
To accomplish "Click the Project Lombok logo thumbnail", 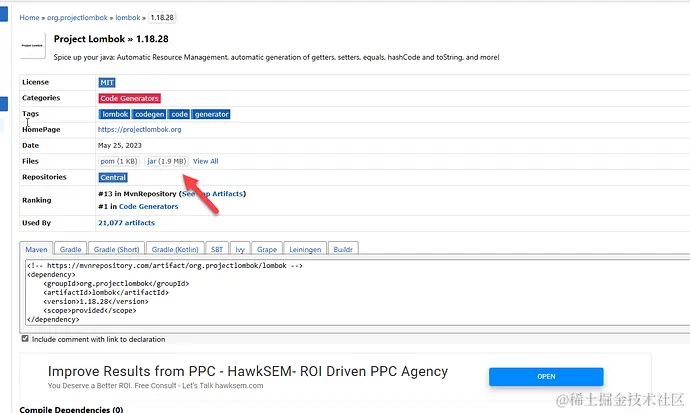I will [x=32, y=46].
